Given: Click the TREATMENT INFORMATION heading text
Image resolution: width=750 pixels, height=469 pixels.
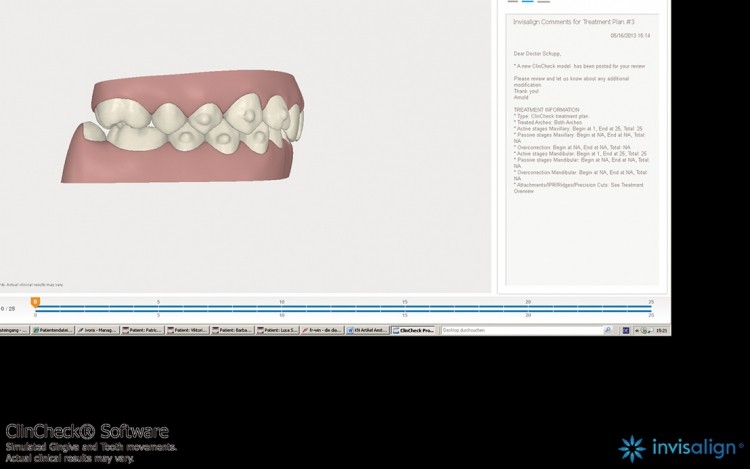Looking at the screenshot, I should [x=546, y=109].
